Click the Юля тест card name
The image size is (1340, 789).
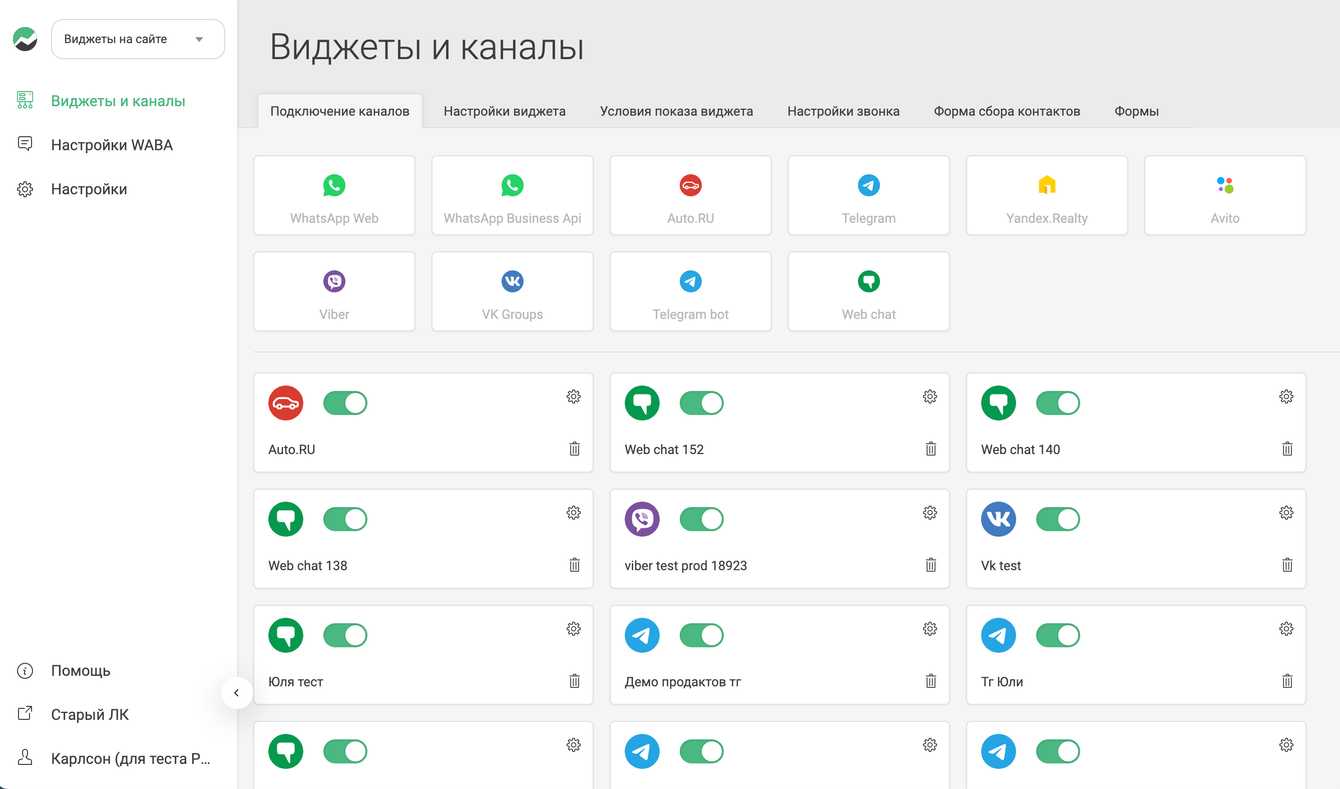coord(296,682)
